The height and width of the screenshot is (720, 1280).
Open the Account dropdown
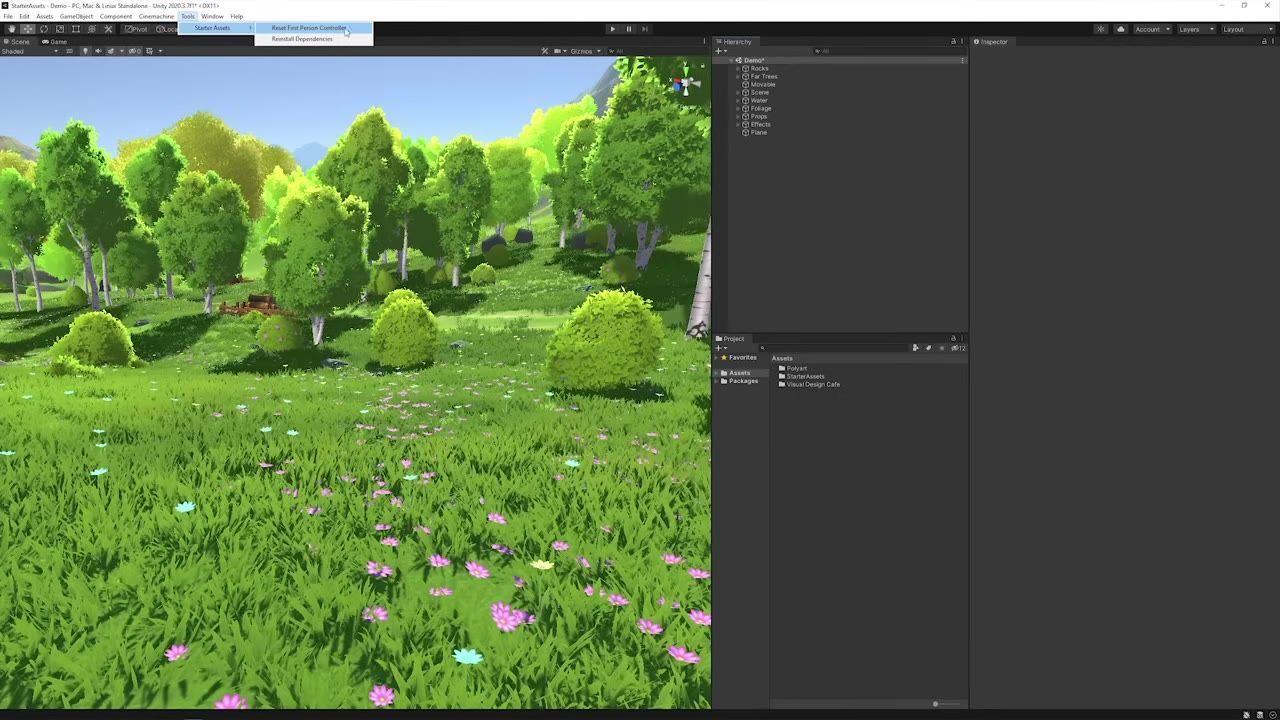(x=1152, y=29)
